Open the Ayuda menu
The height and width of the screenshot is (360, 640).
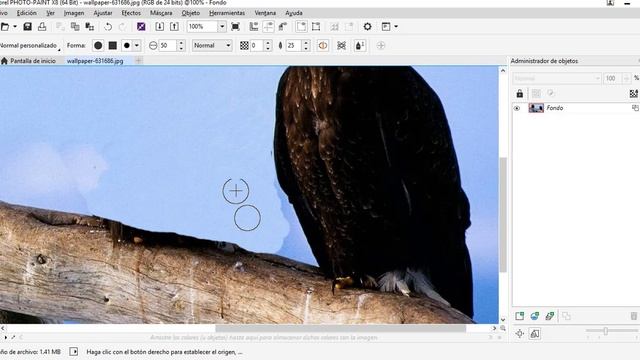tap(293, 13)
